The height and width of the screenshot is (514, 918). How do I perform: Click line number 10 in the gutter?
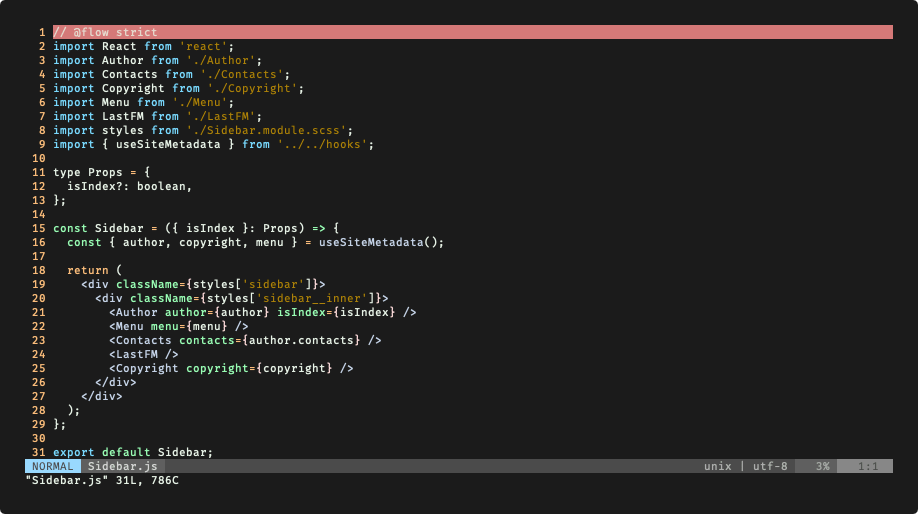[x=39, y=158]
